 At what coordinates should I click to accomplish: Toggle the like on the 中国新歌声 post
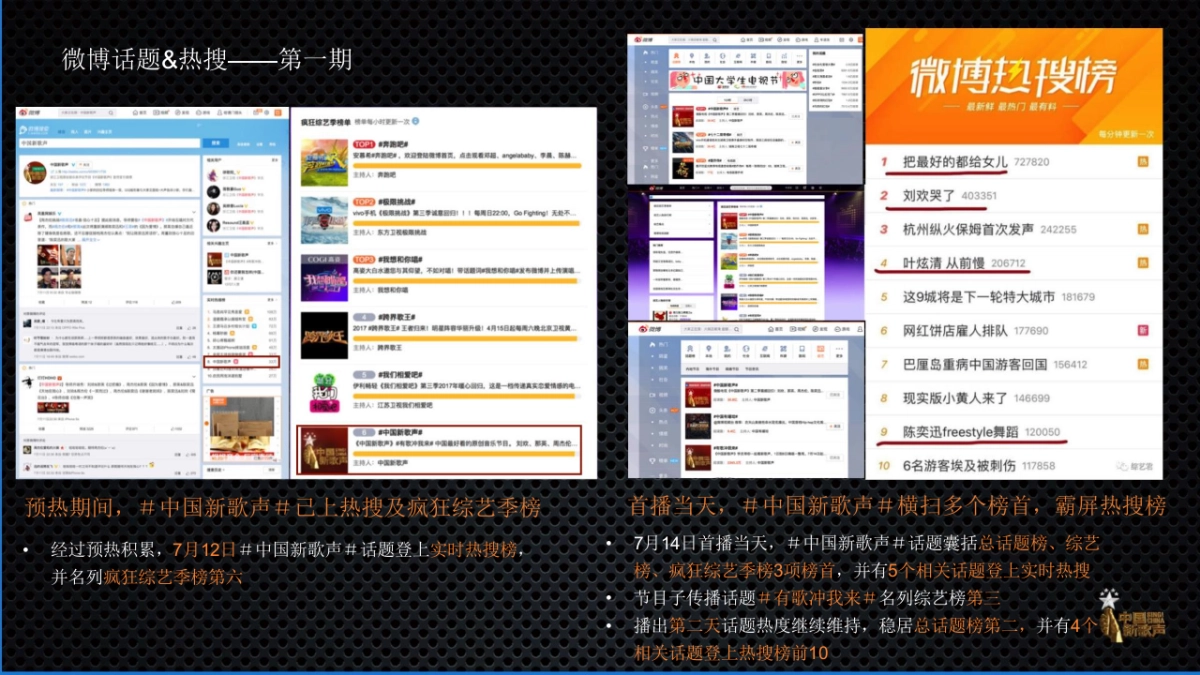[176, 302]
